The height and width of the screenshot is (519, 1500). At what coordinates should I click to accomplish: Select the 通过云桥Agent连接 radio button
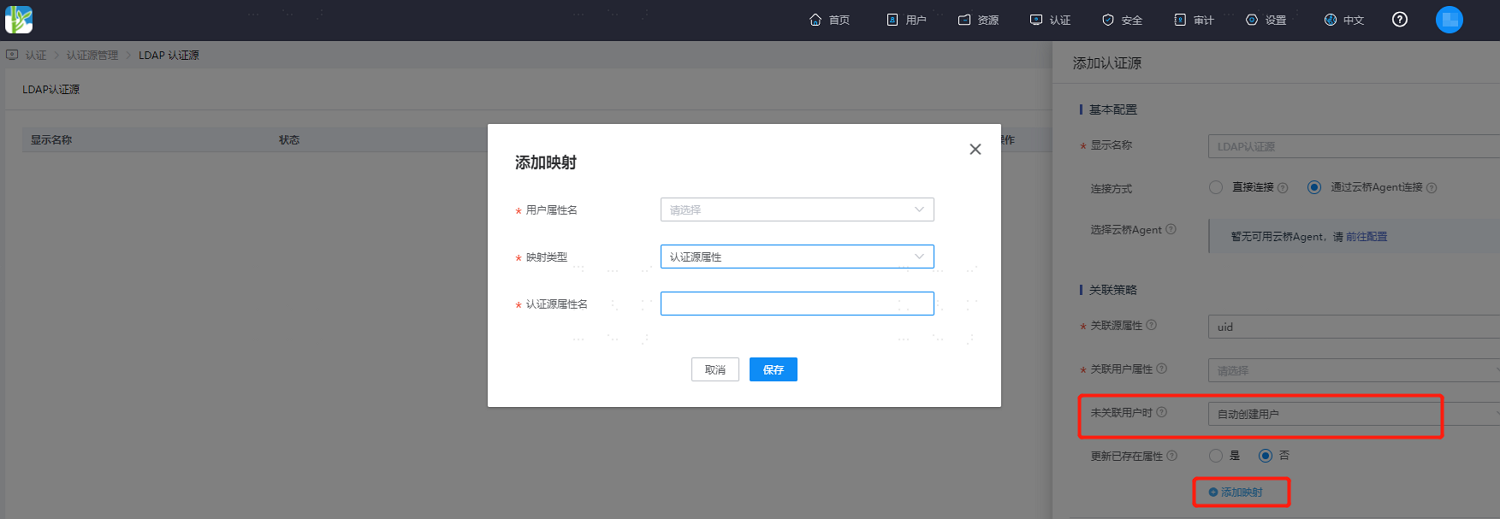(1314, 187)
